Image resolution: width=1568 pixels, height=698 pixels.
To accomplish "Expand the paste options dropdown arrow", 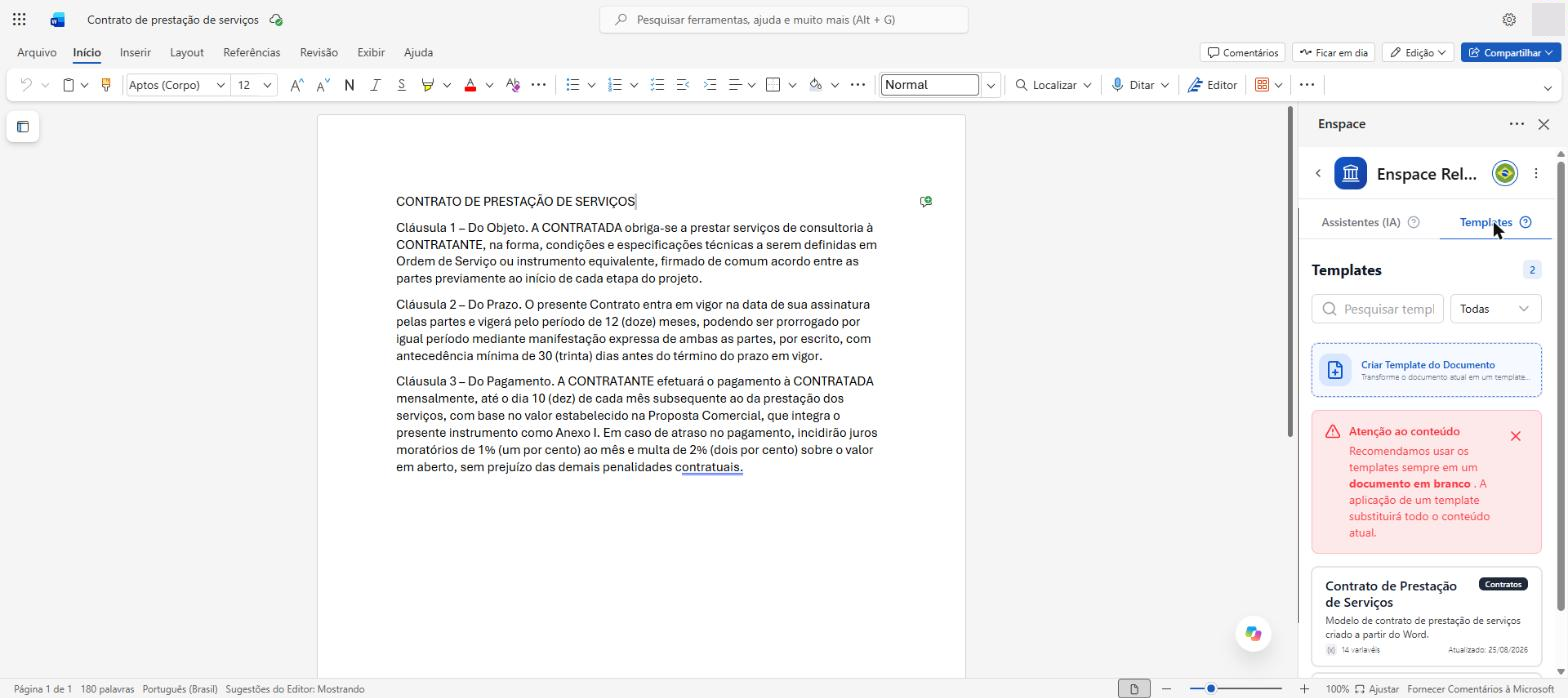I will (84, 85).
